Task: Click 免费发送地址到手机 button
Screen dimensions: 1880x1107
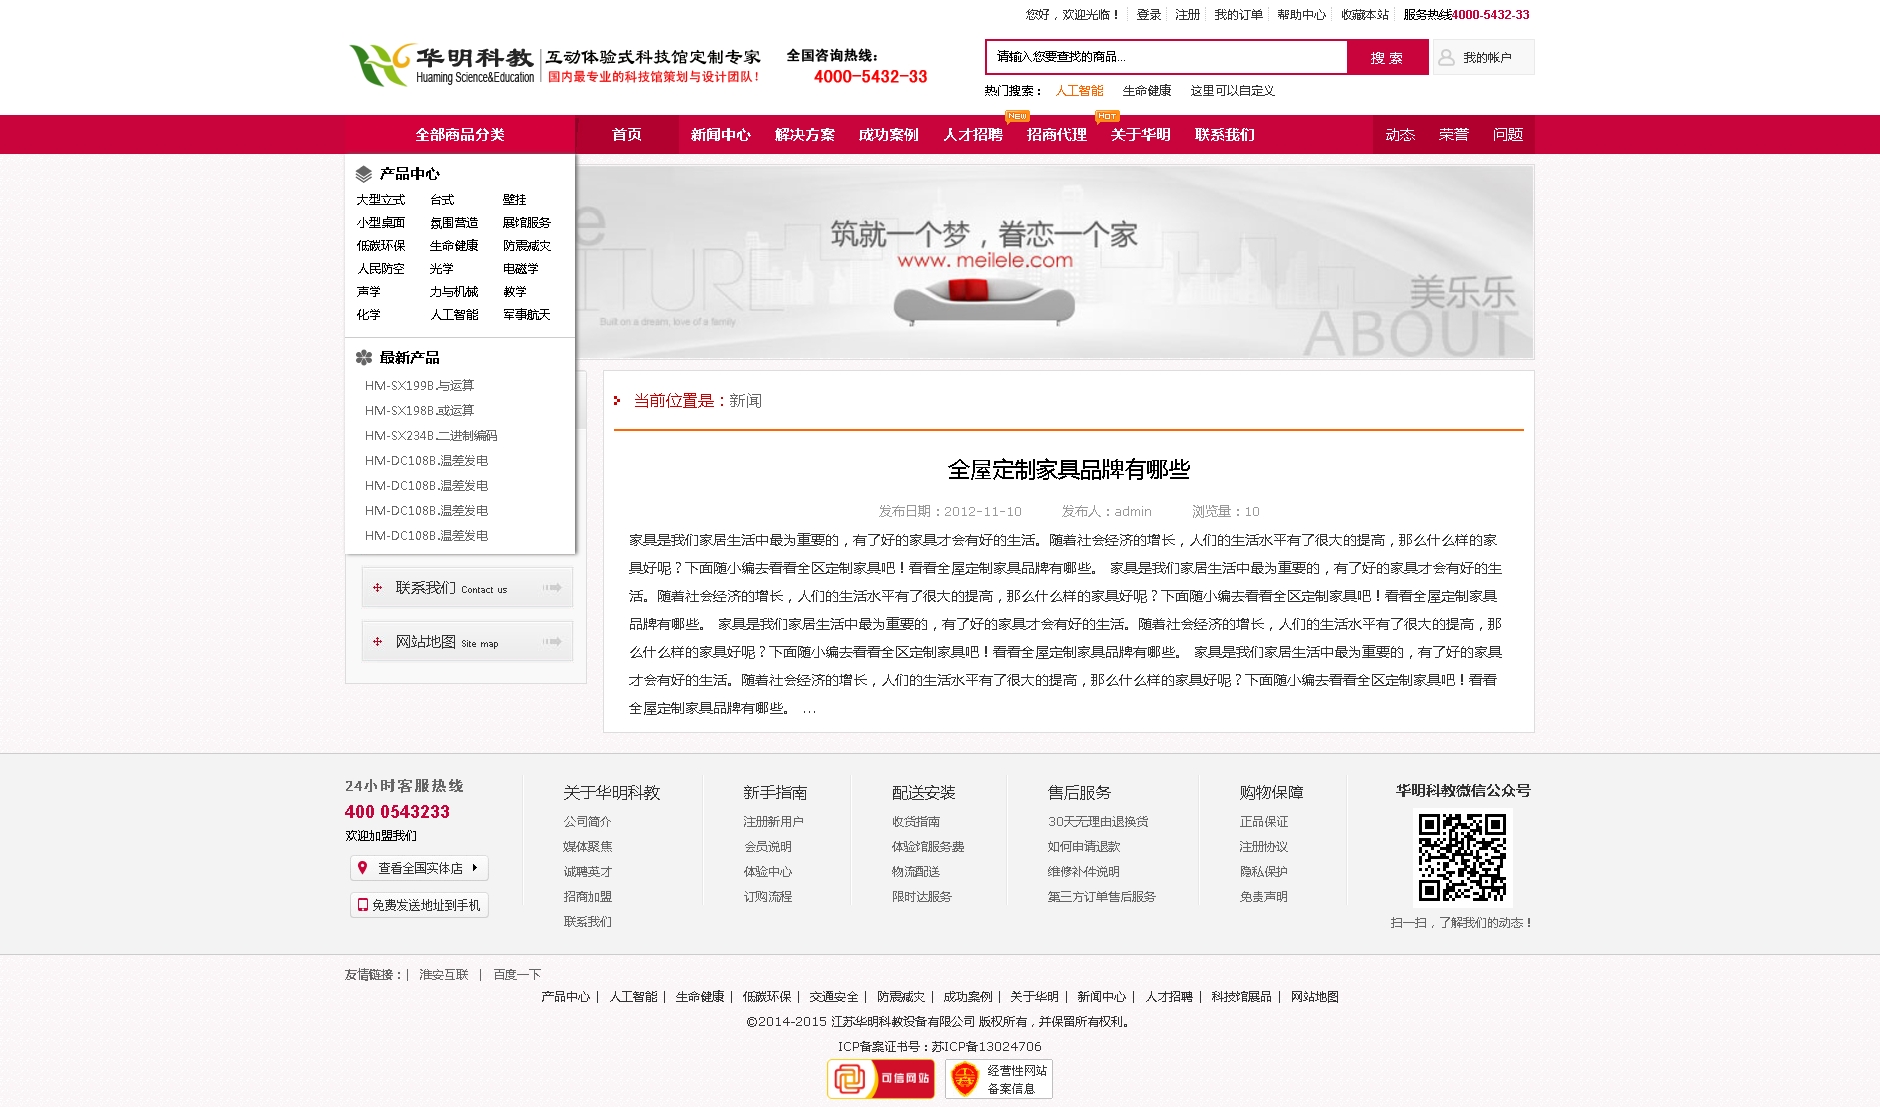Action: point(419,905)
